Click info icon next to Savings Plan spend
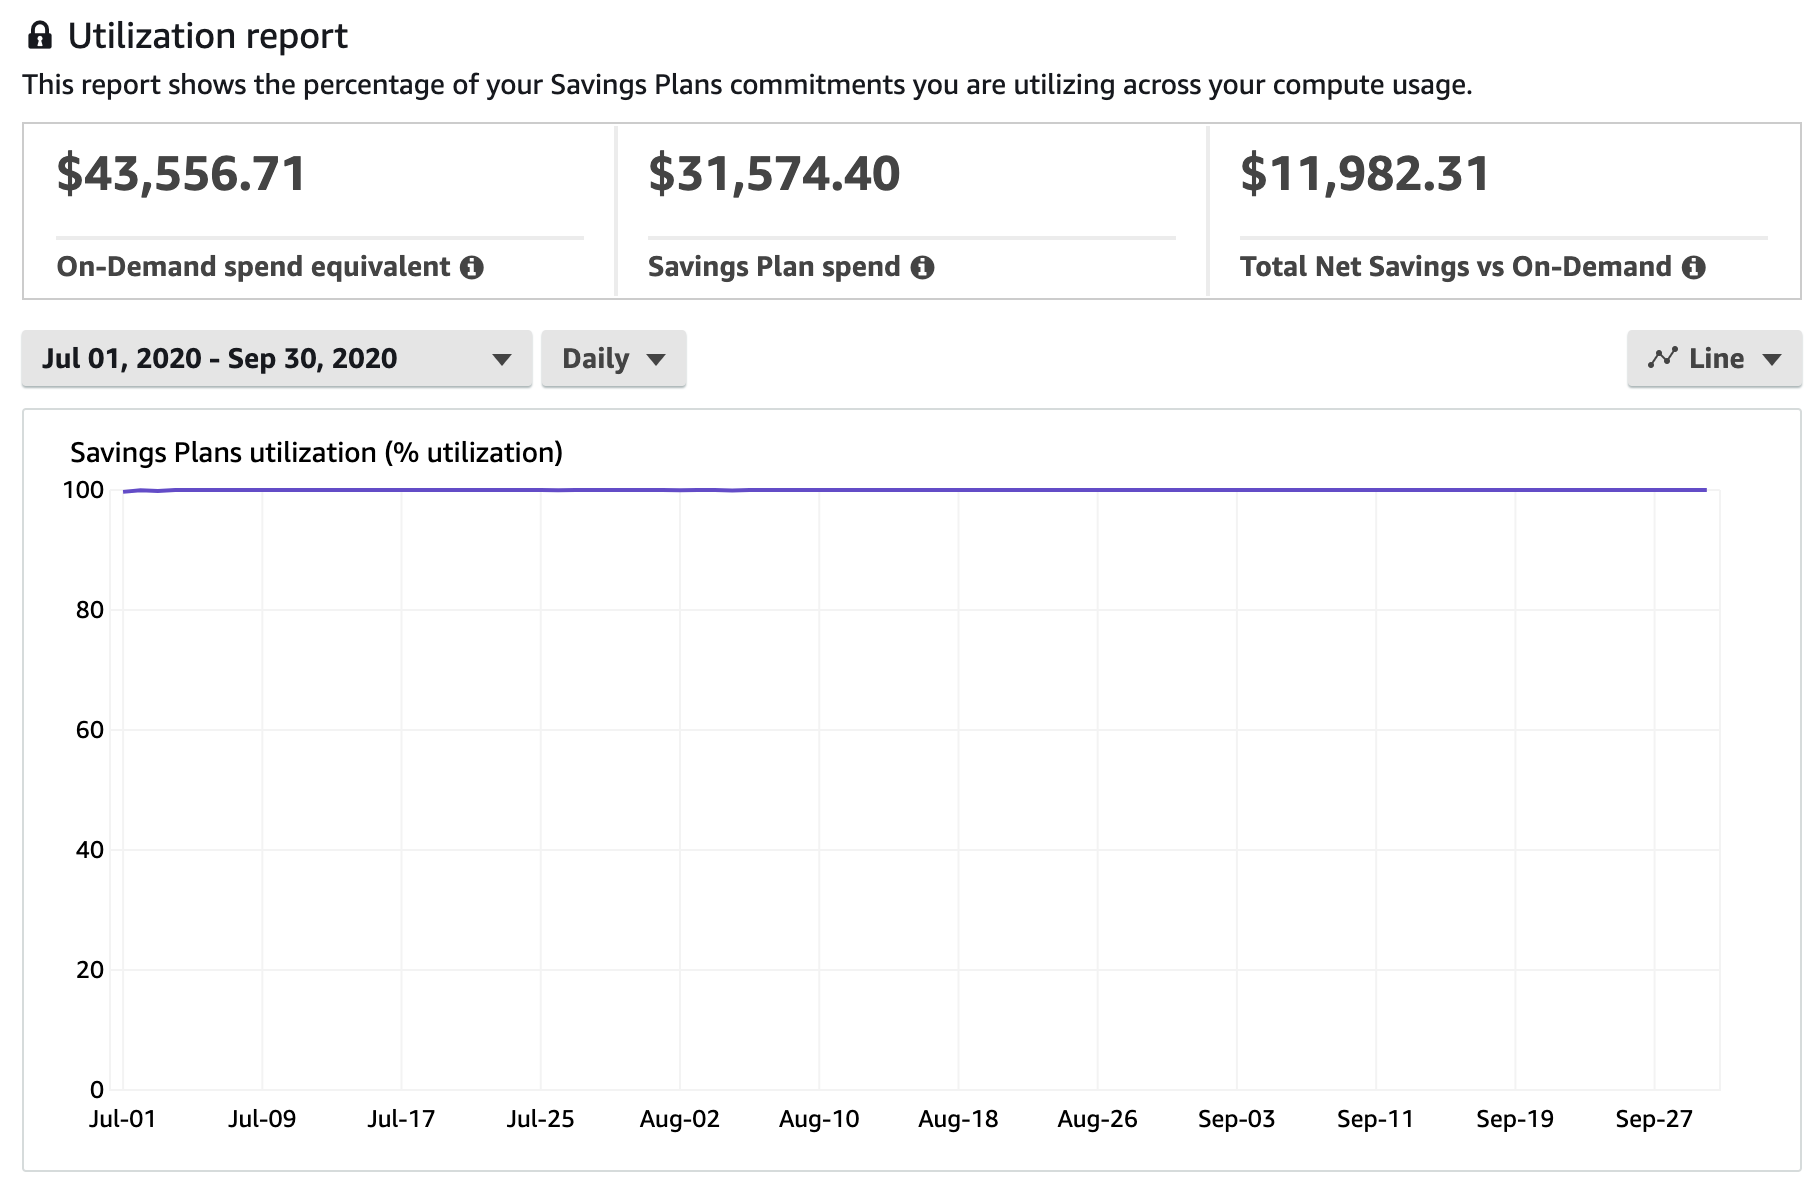Viewport: 1820px width, 1190px height. 922,267
